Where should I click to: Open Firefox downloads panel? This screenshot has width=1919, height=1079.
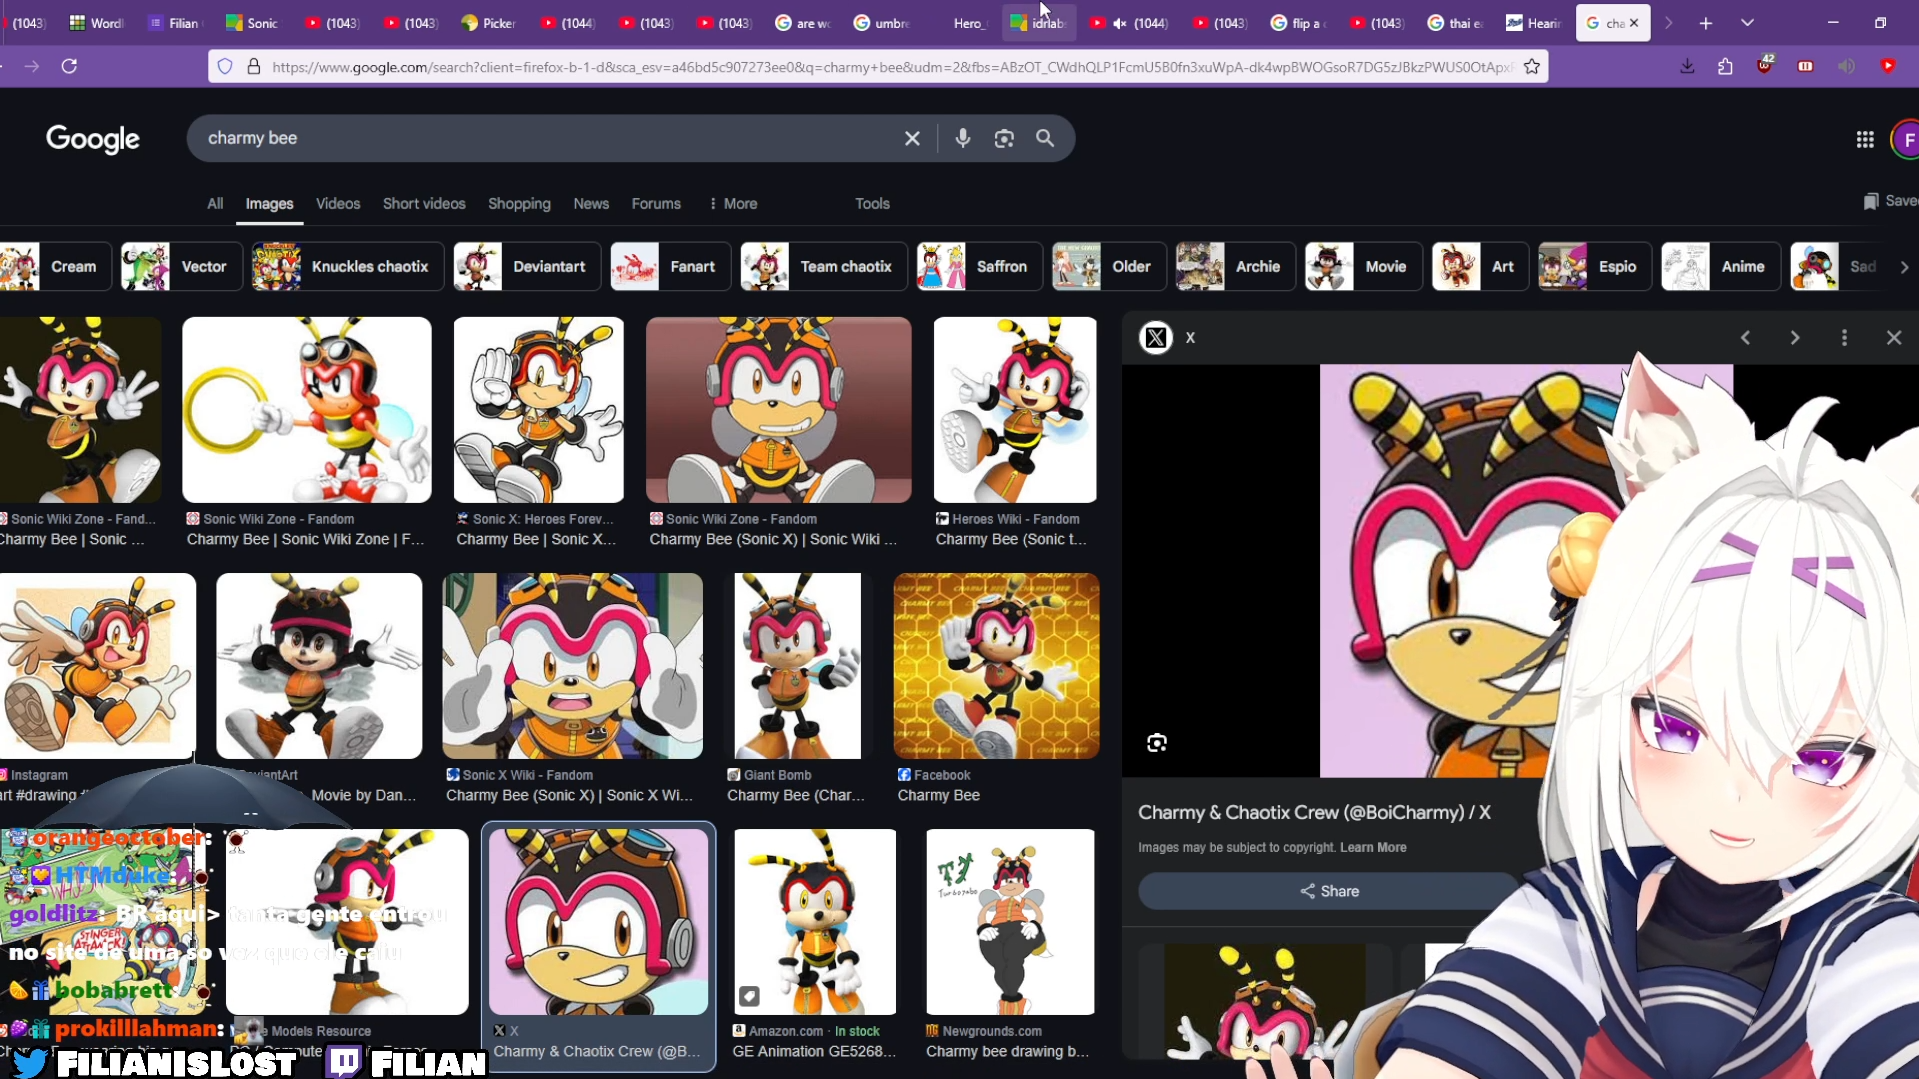click(1687, 66)
